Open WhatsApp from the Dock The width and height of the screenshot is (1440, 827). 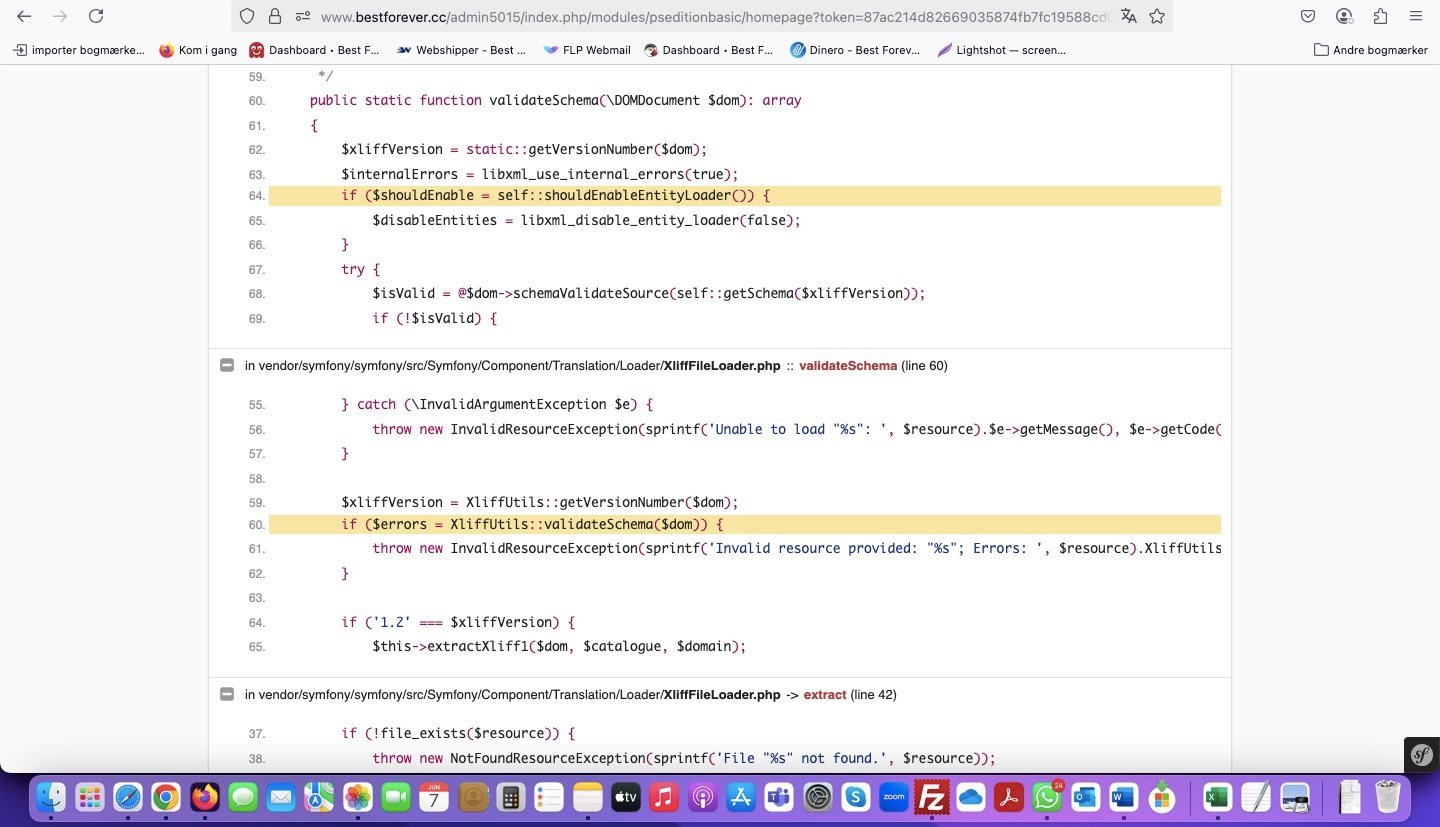point(1047,797)
